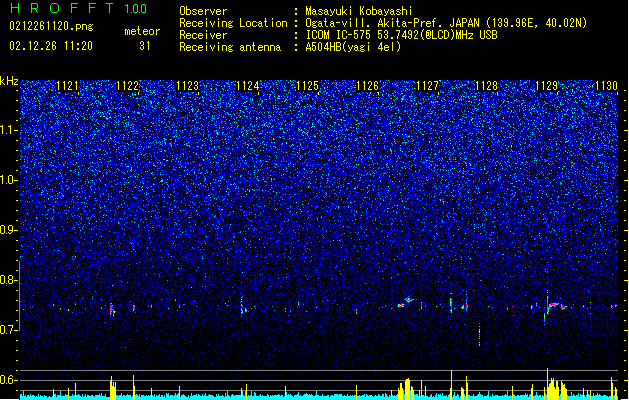Click the curved meteor echo before 1127
629x400 pixels.
(406, 302)
